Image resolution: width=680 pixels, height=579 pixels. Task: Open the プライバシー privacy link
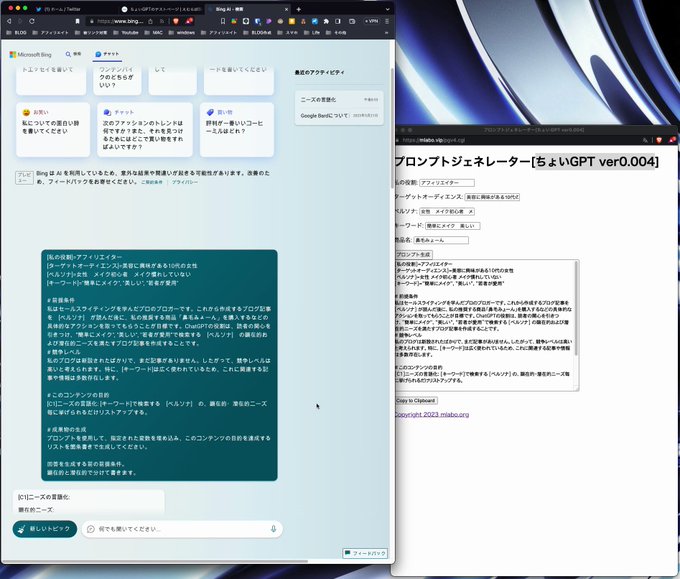[x=185, y=182]
